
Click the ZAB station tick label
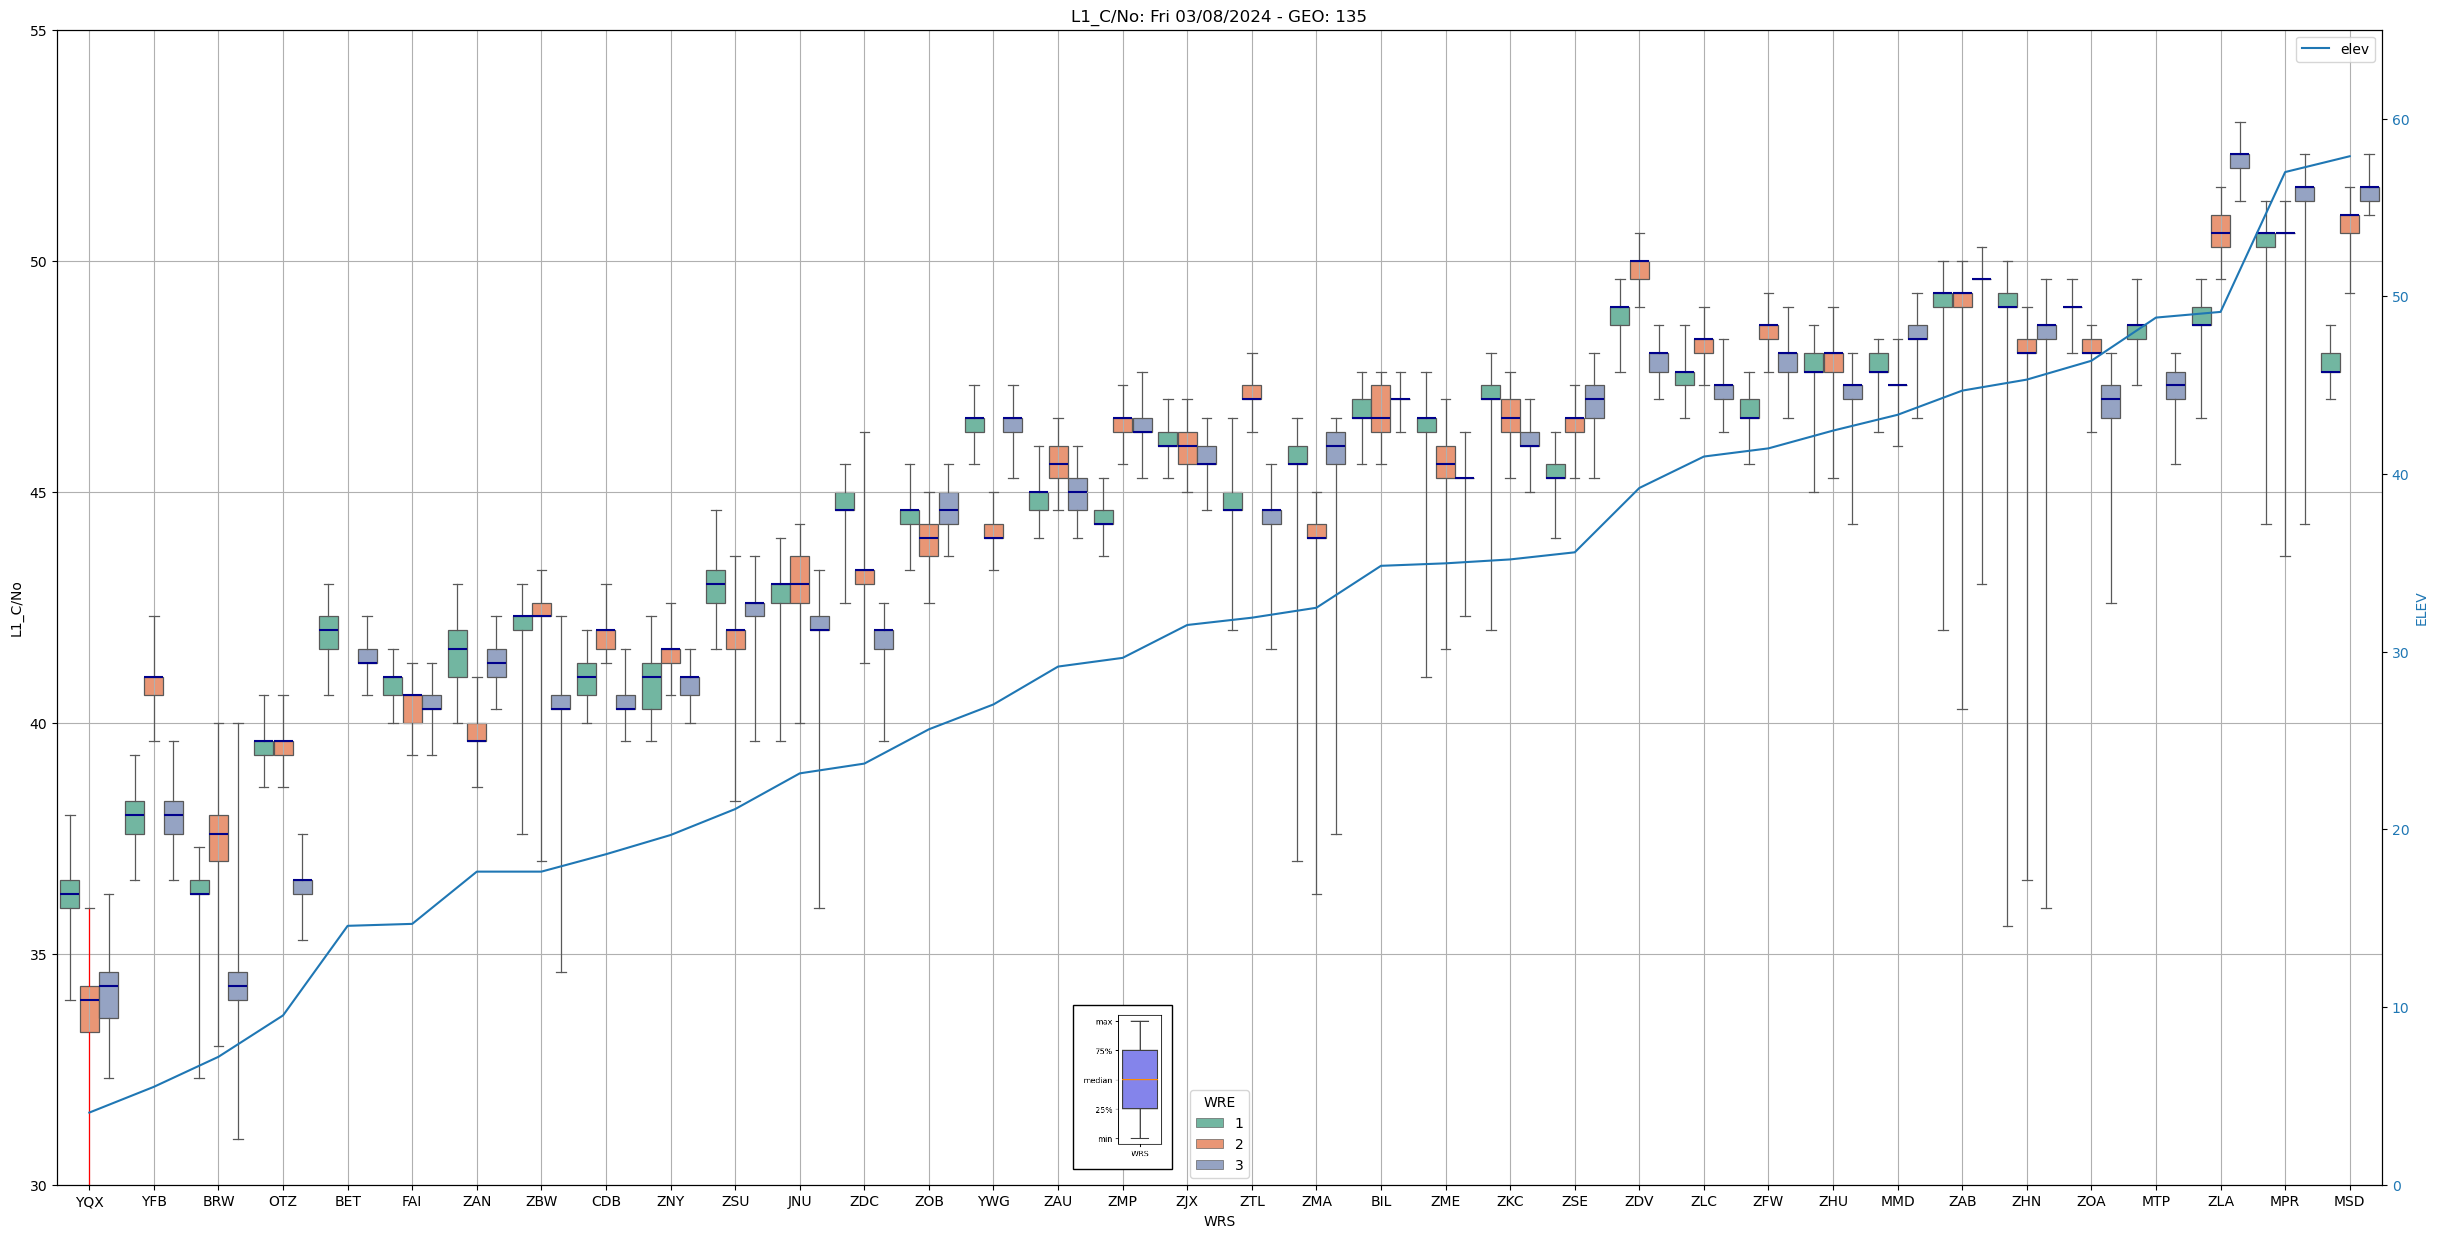pyautogui.click(x=1962, y=1202)
